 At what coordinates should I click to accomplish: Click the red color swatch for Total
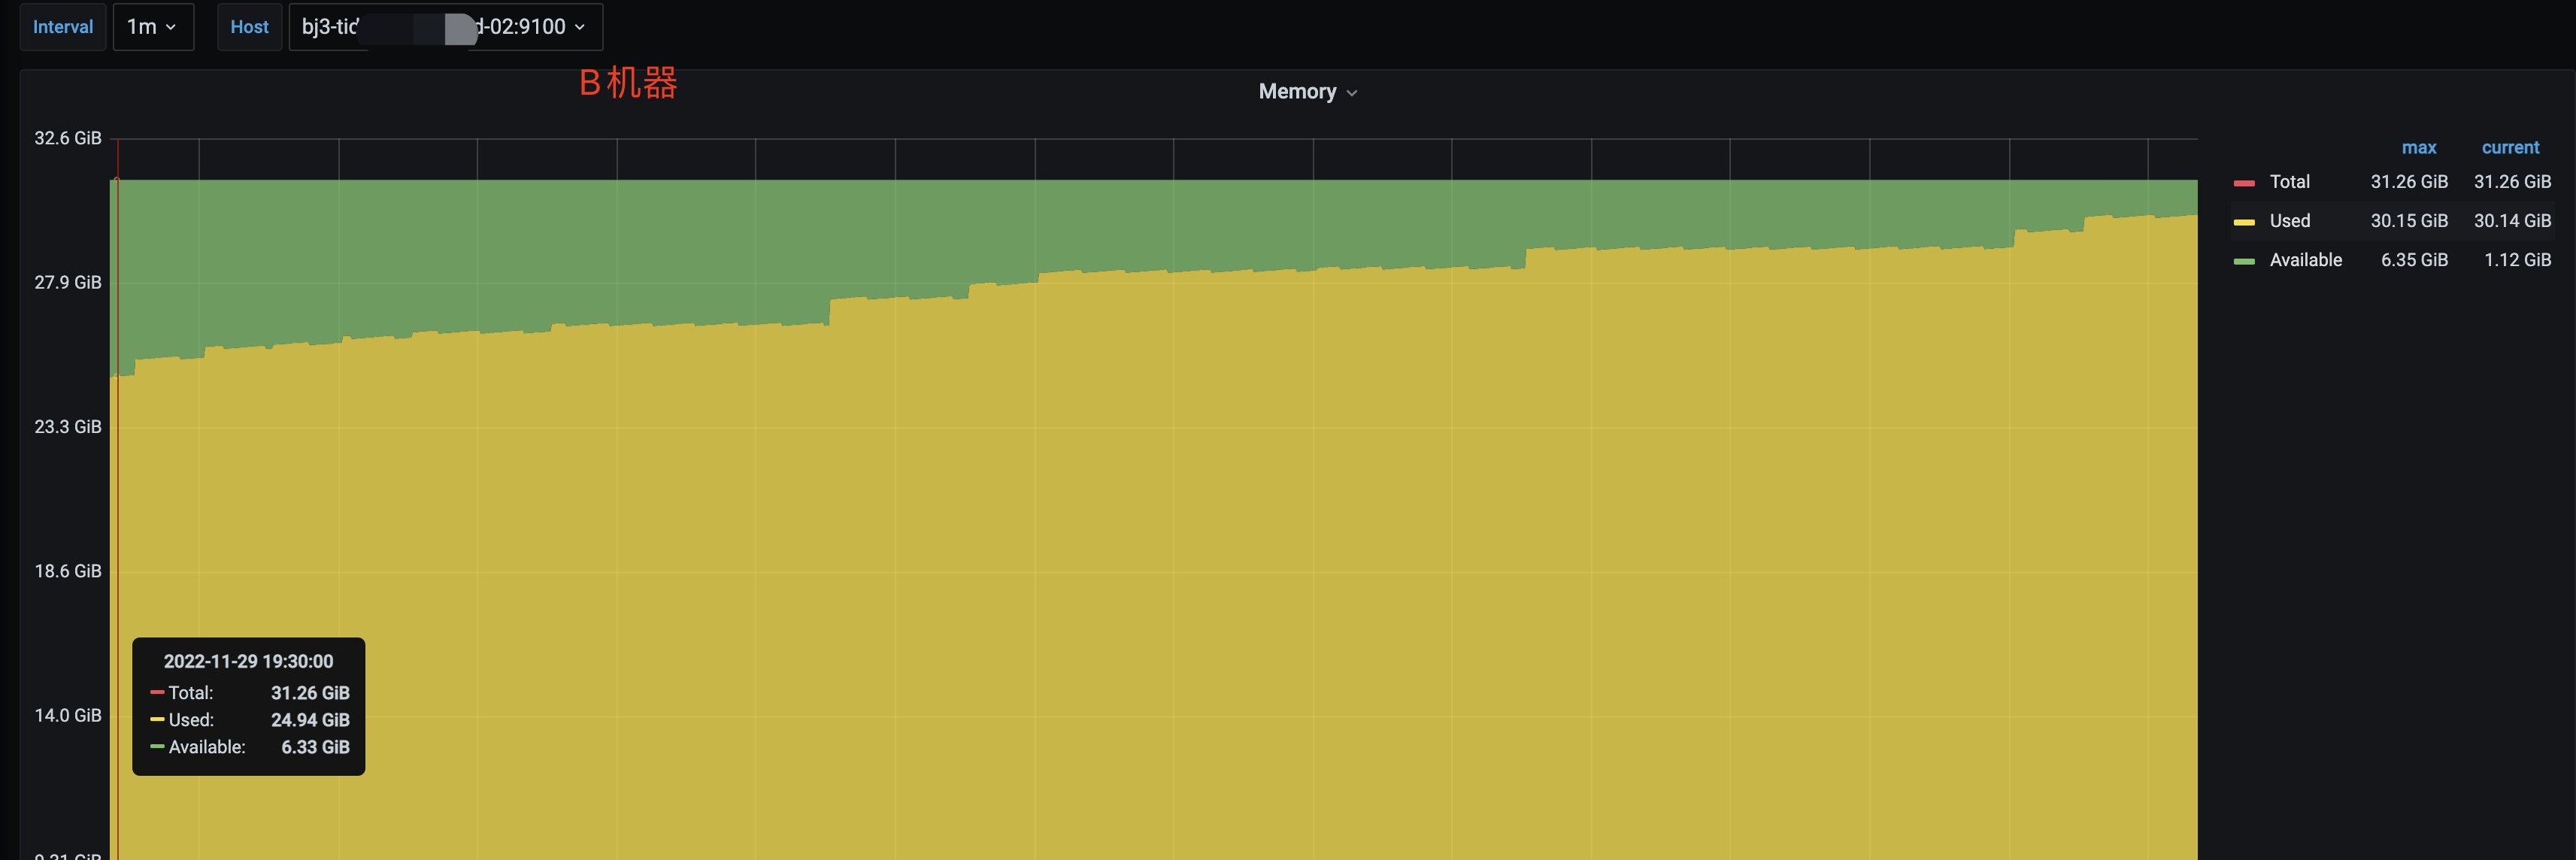tap(2244, 183)
